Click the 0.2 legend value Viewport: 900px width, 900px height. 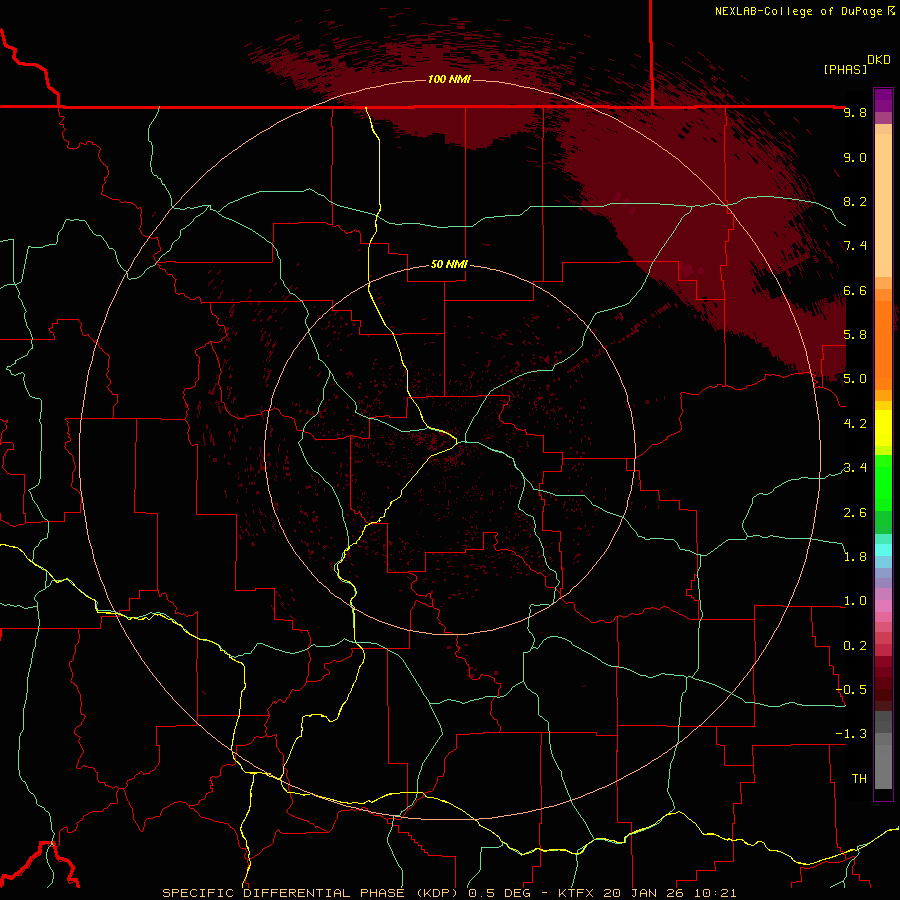(x=855, y=646)
